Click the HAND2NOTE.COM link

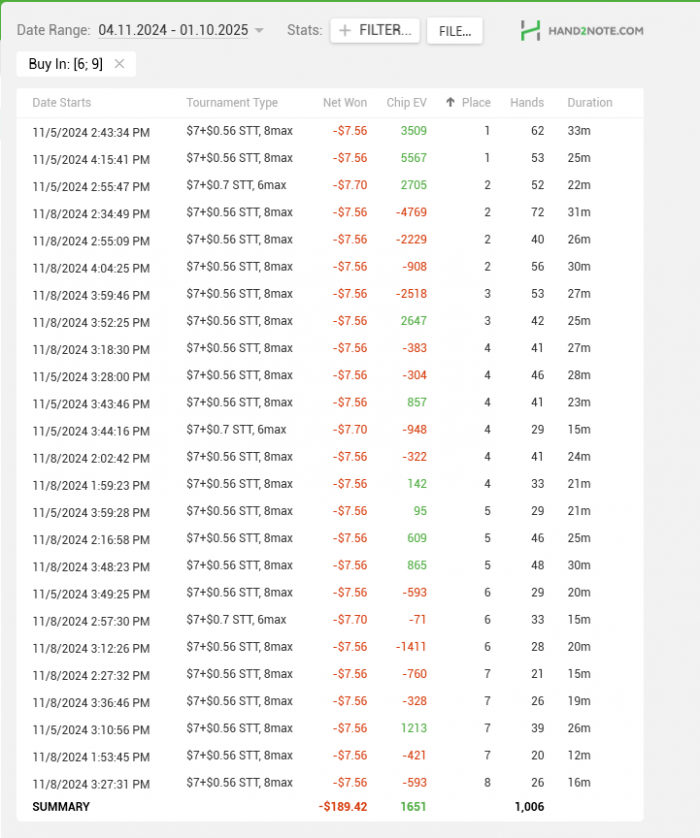(595, 31)
